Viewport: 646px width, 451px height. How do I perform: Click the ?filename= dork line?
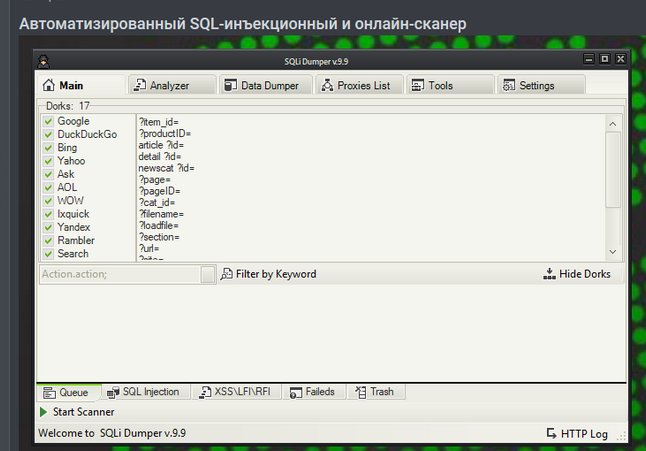click(x=161, y=214)
